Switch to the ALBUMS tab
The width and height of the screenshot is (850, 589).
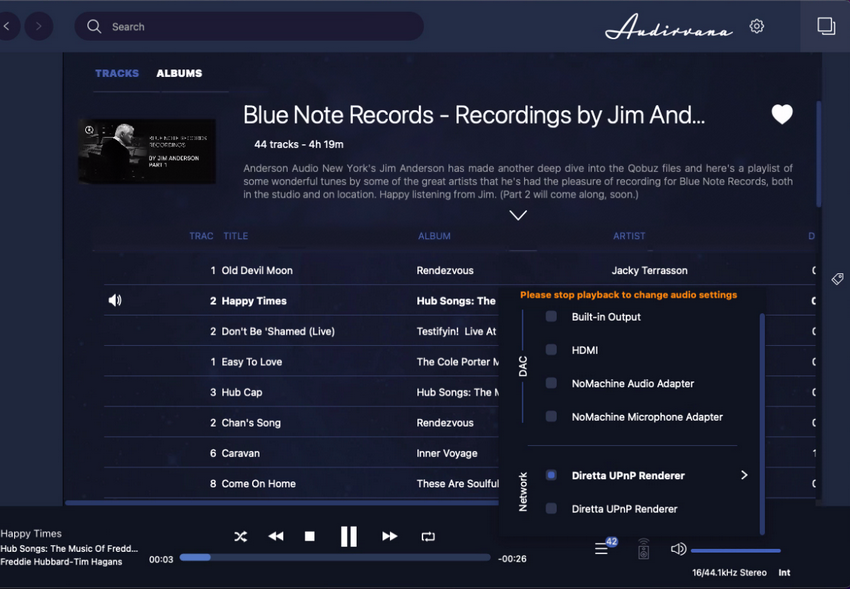click(179, 73)
